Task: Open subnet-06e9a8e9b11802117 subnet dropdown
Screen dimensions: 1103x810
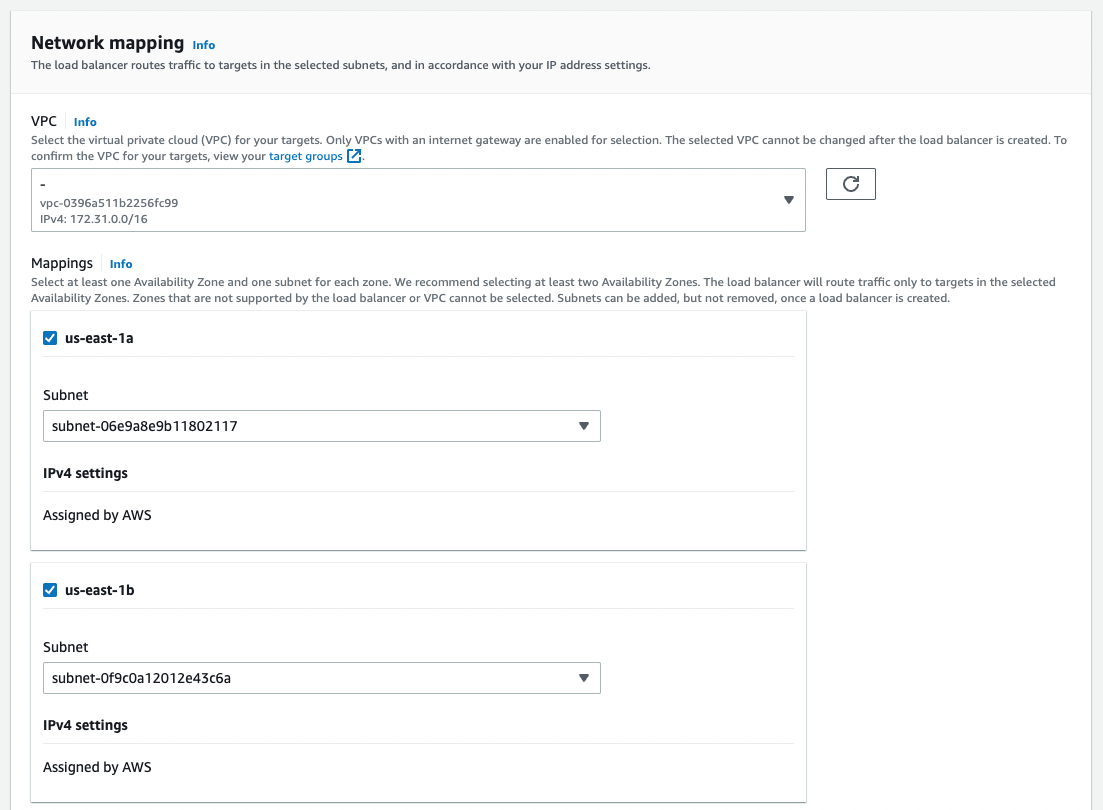Action: pyautogui.click(x=321, y=426)
